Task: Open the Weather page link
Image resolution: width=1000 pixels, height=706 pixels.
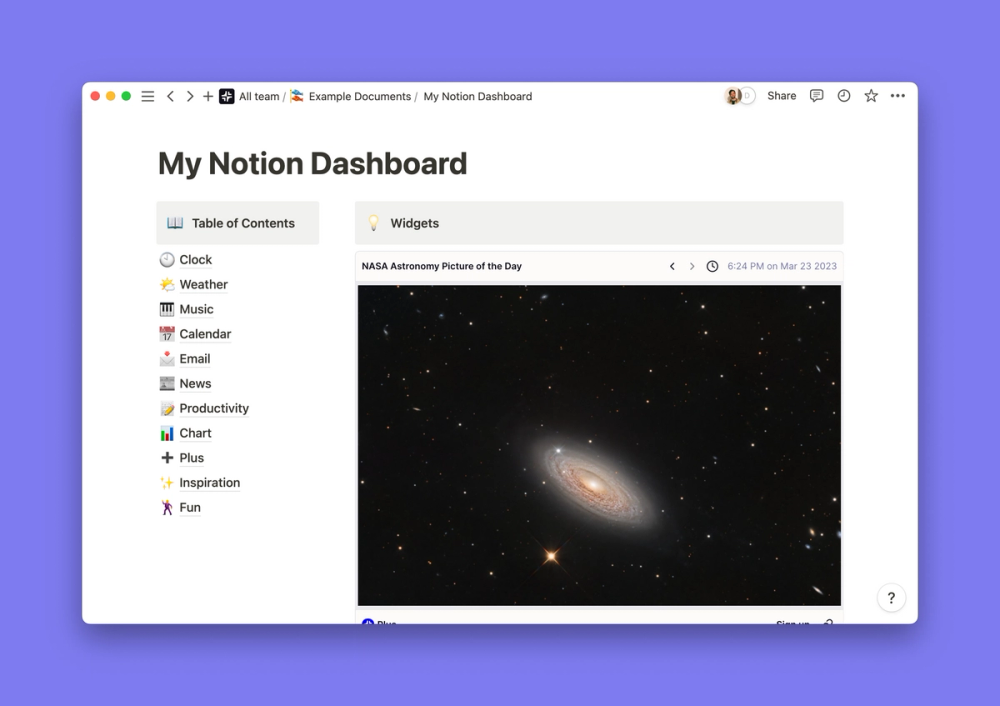Action: pyautogui.click(x=203, y=284)
